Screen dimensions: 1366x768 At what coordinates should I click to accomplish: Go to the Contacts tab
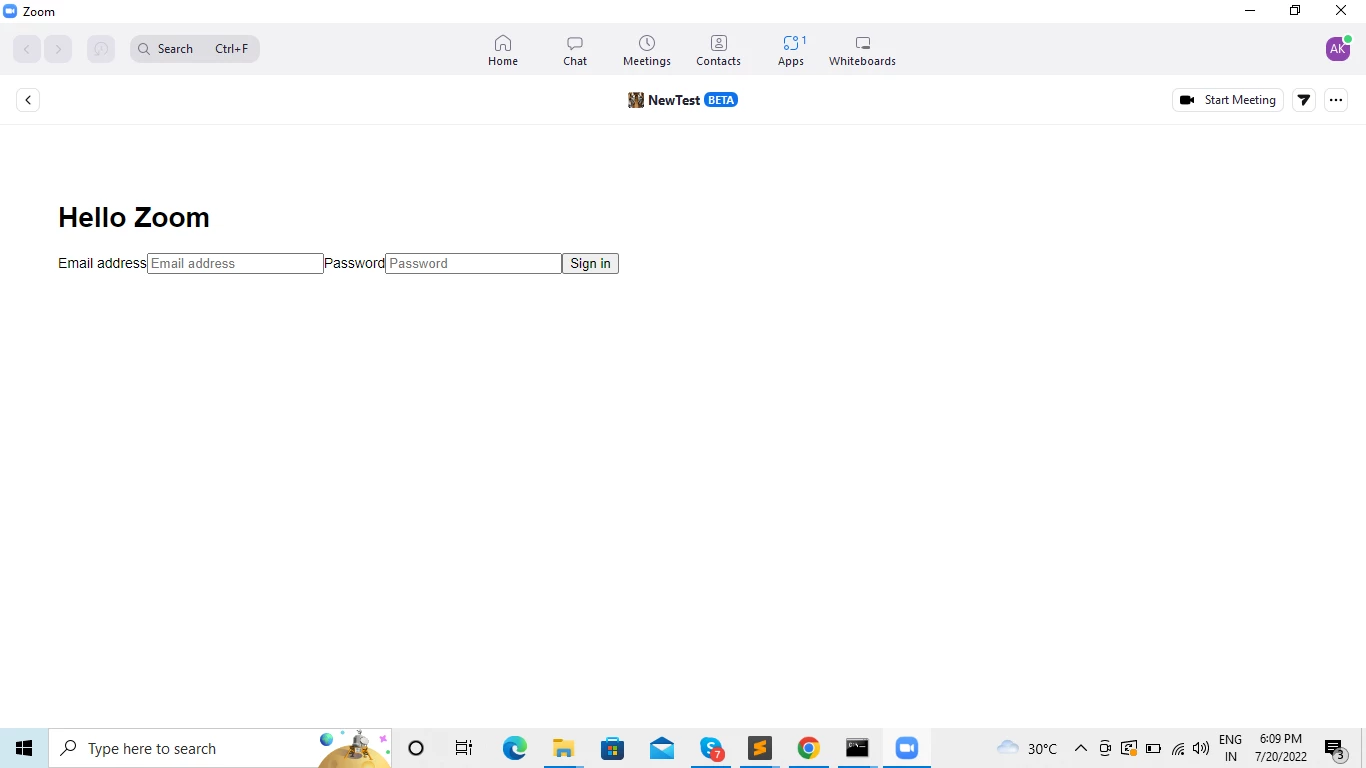(x=718, y=50)
